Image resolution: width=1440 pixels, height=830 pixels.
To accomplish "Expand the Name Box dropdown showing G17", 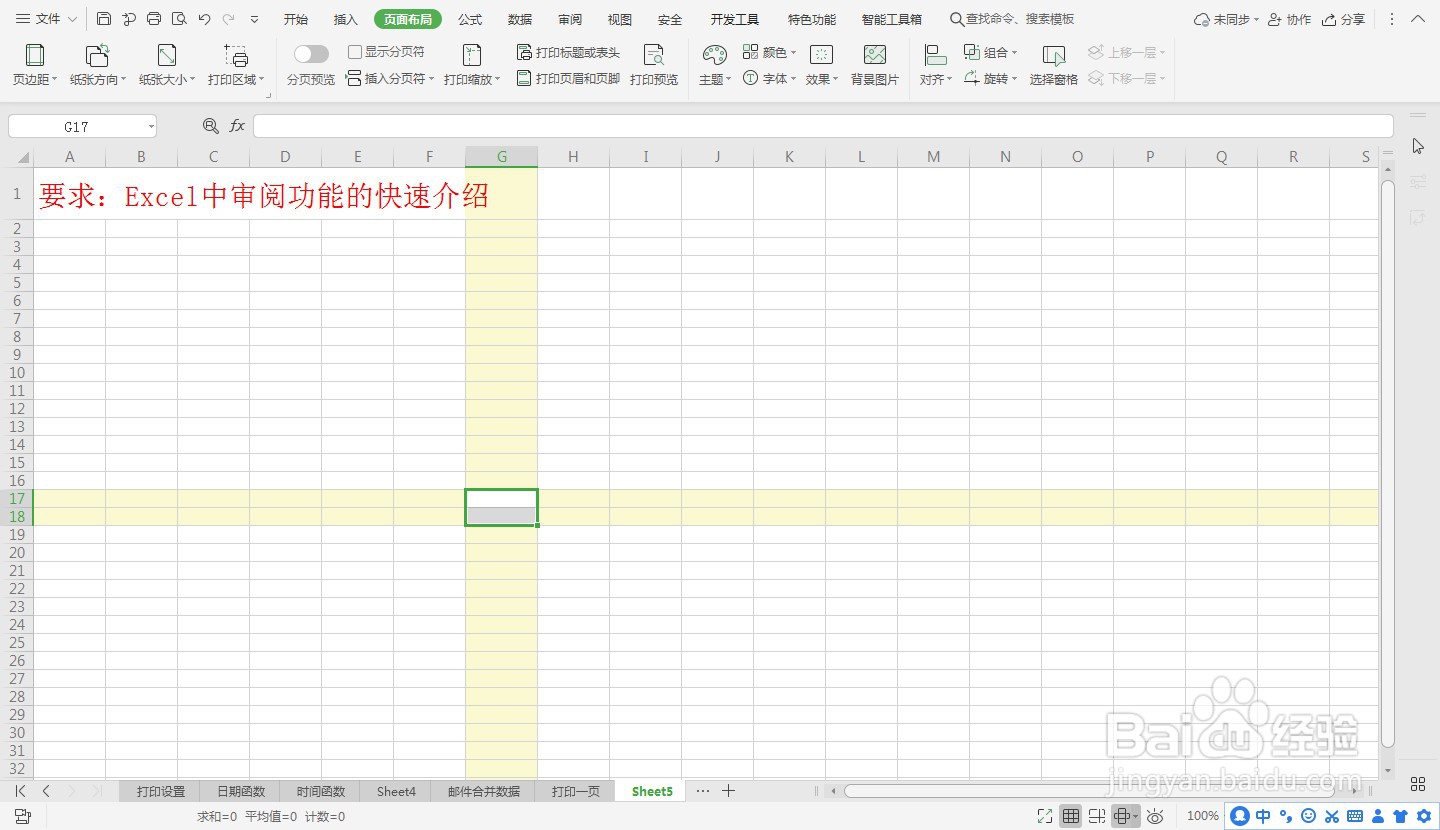I will pyautogui.click(x=151, y=127).
